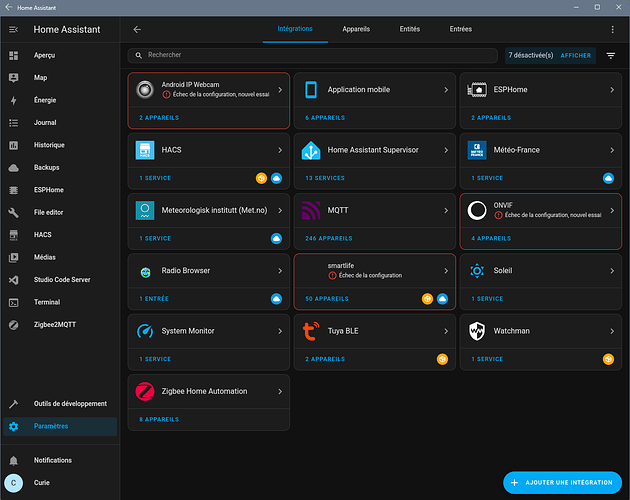Click the Curie user avatar
Viewport: 630px width, 500px height.
[14, 483]
